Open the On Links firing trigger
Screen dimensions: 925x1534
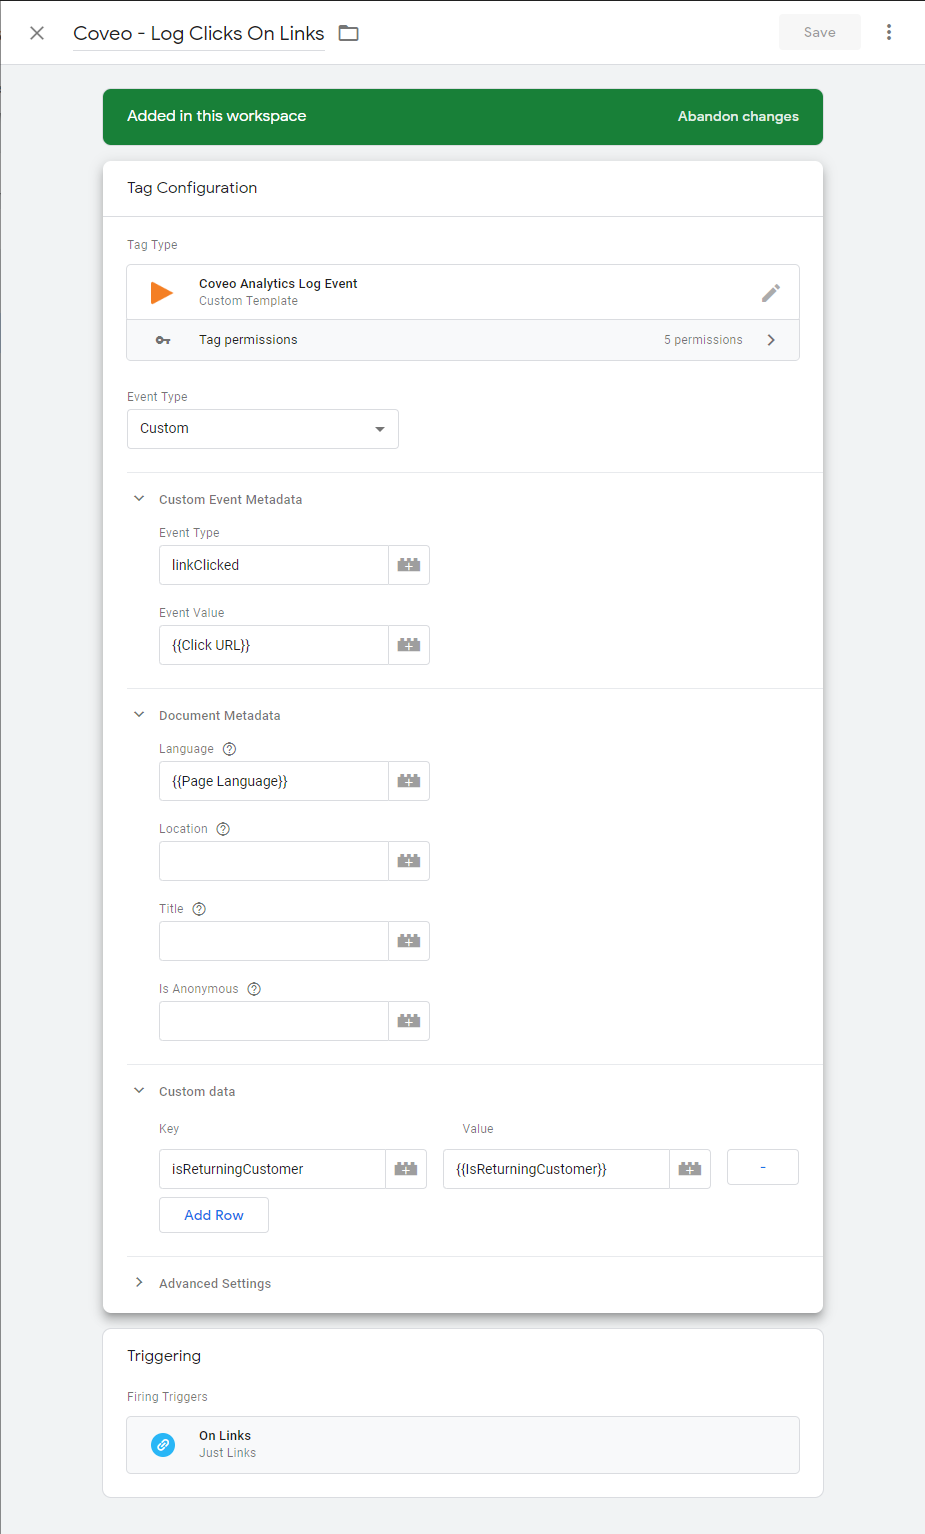(x=463, y=1445)
